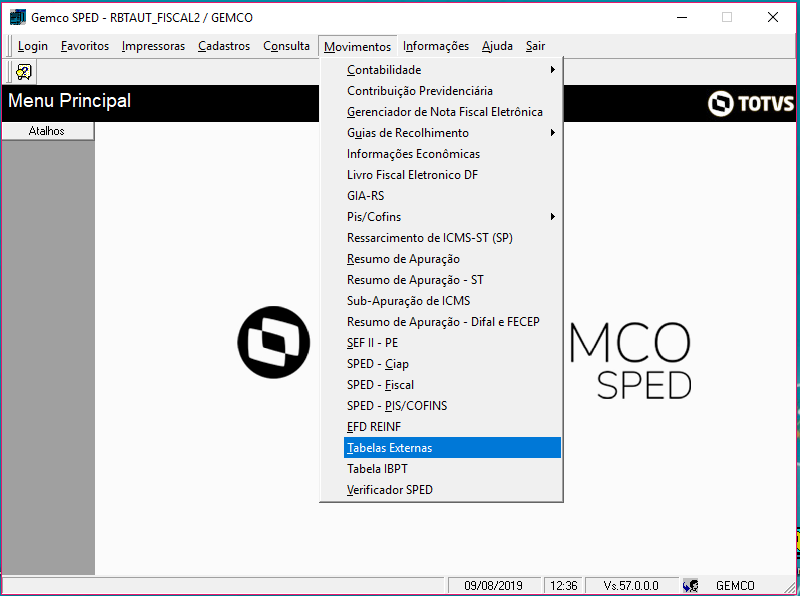Open EFD REINF
800x596 pixels.
(x=452, y=426)
